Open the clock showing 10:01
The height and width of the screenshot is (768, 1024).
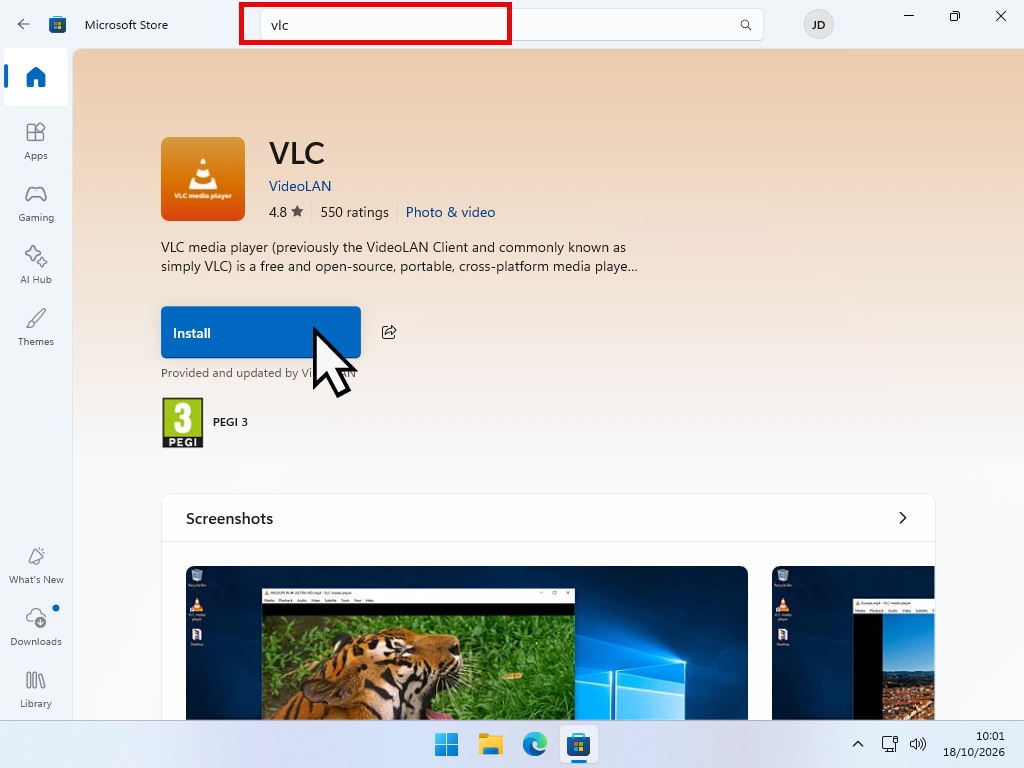point(974,744)
